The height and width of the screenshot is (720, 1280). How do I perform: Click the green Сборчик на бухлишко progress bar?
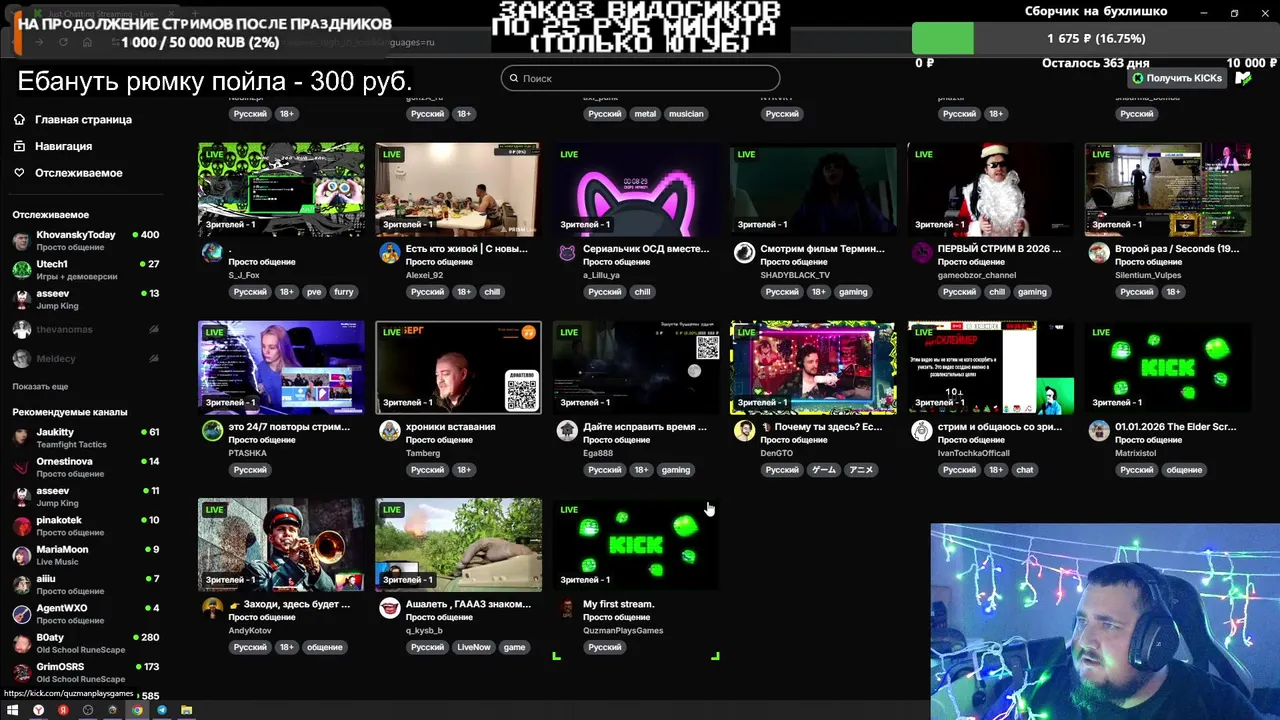[942, 39]
